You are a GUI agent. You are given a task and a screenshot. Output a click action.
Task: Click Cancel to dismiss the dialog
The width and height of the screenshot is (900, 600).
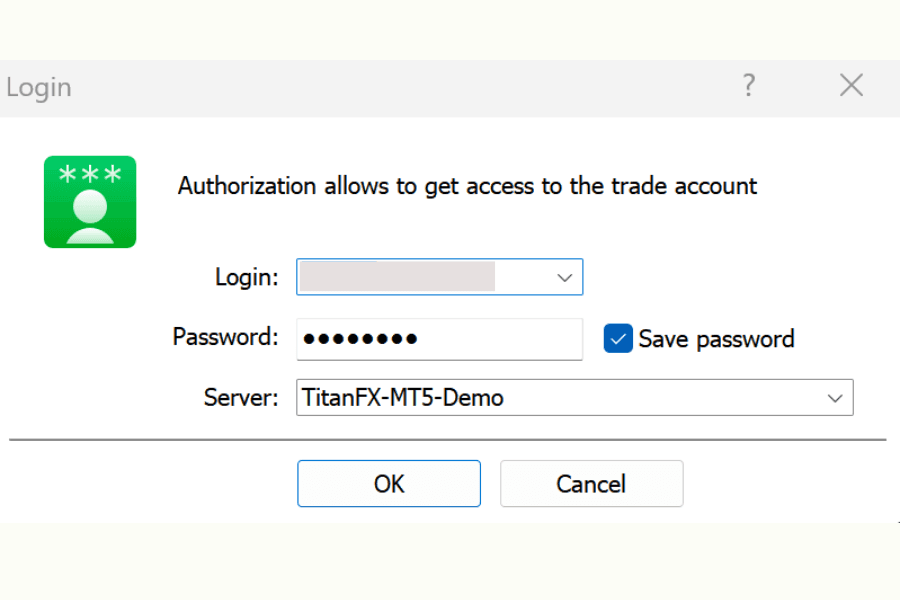point(591,483)
